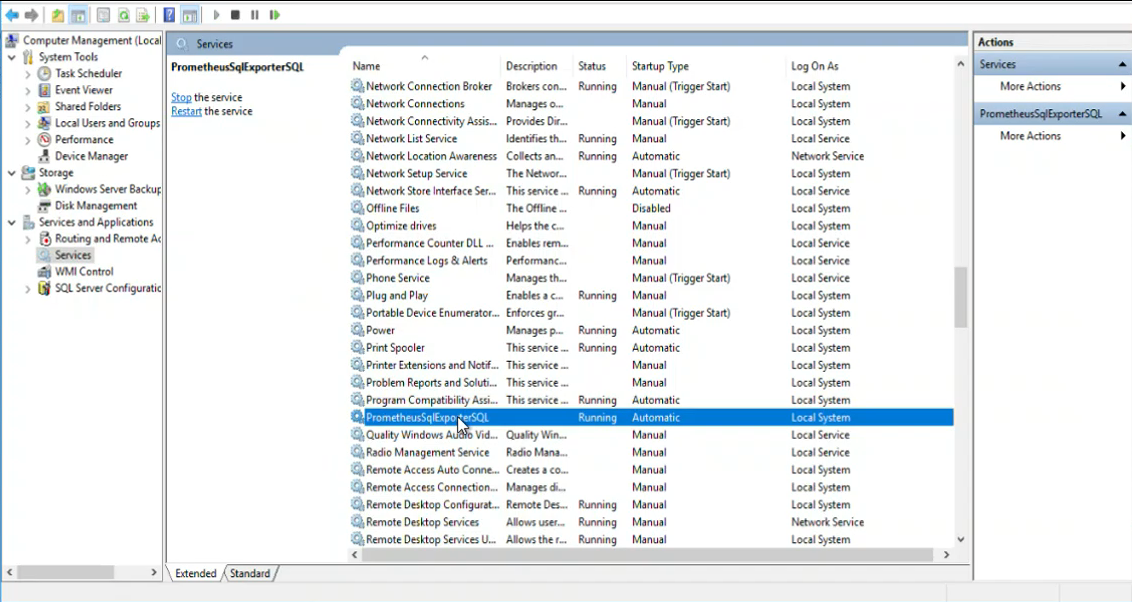Click the Restart service toolbar icon
This screenshot has height=602, width=1132.
tap(276, 14)
